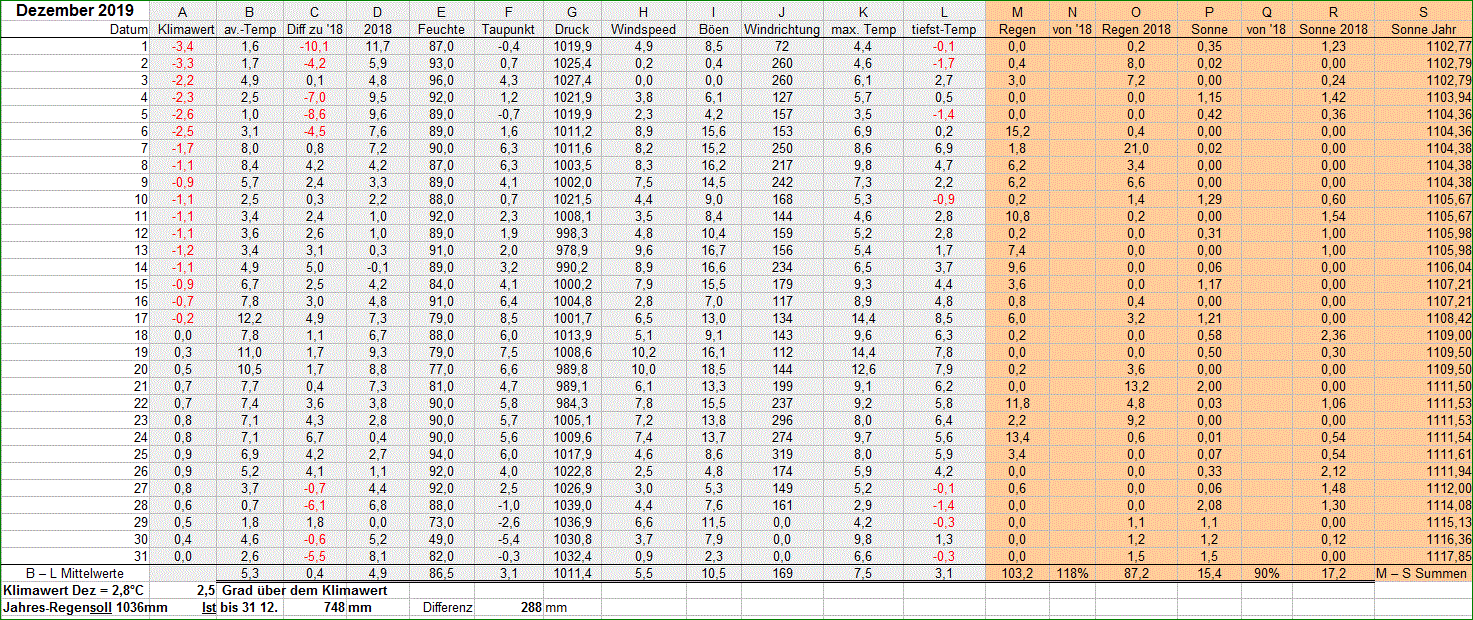
Task: Click the "Taupunkt" column label
Action: point(507,30)
